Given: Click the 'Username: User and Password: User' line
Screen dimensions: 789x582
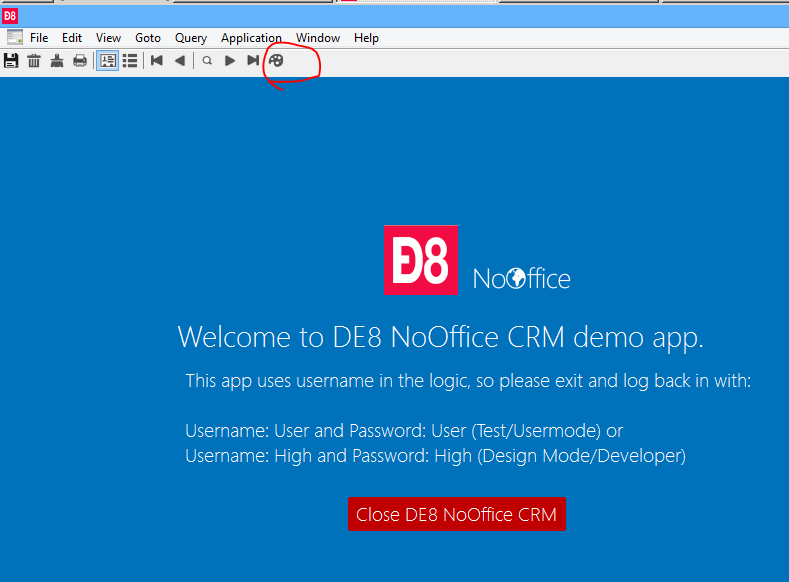Looking at the screenshot, I should 404,431.
